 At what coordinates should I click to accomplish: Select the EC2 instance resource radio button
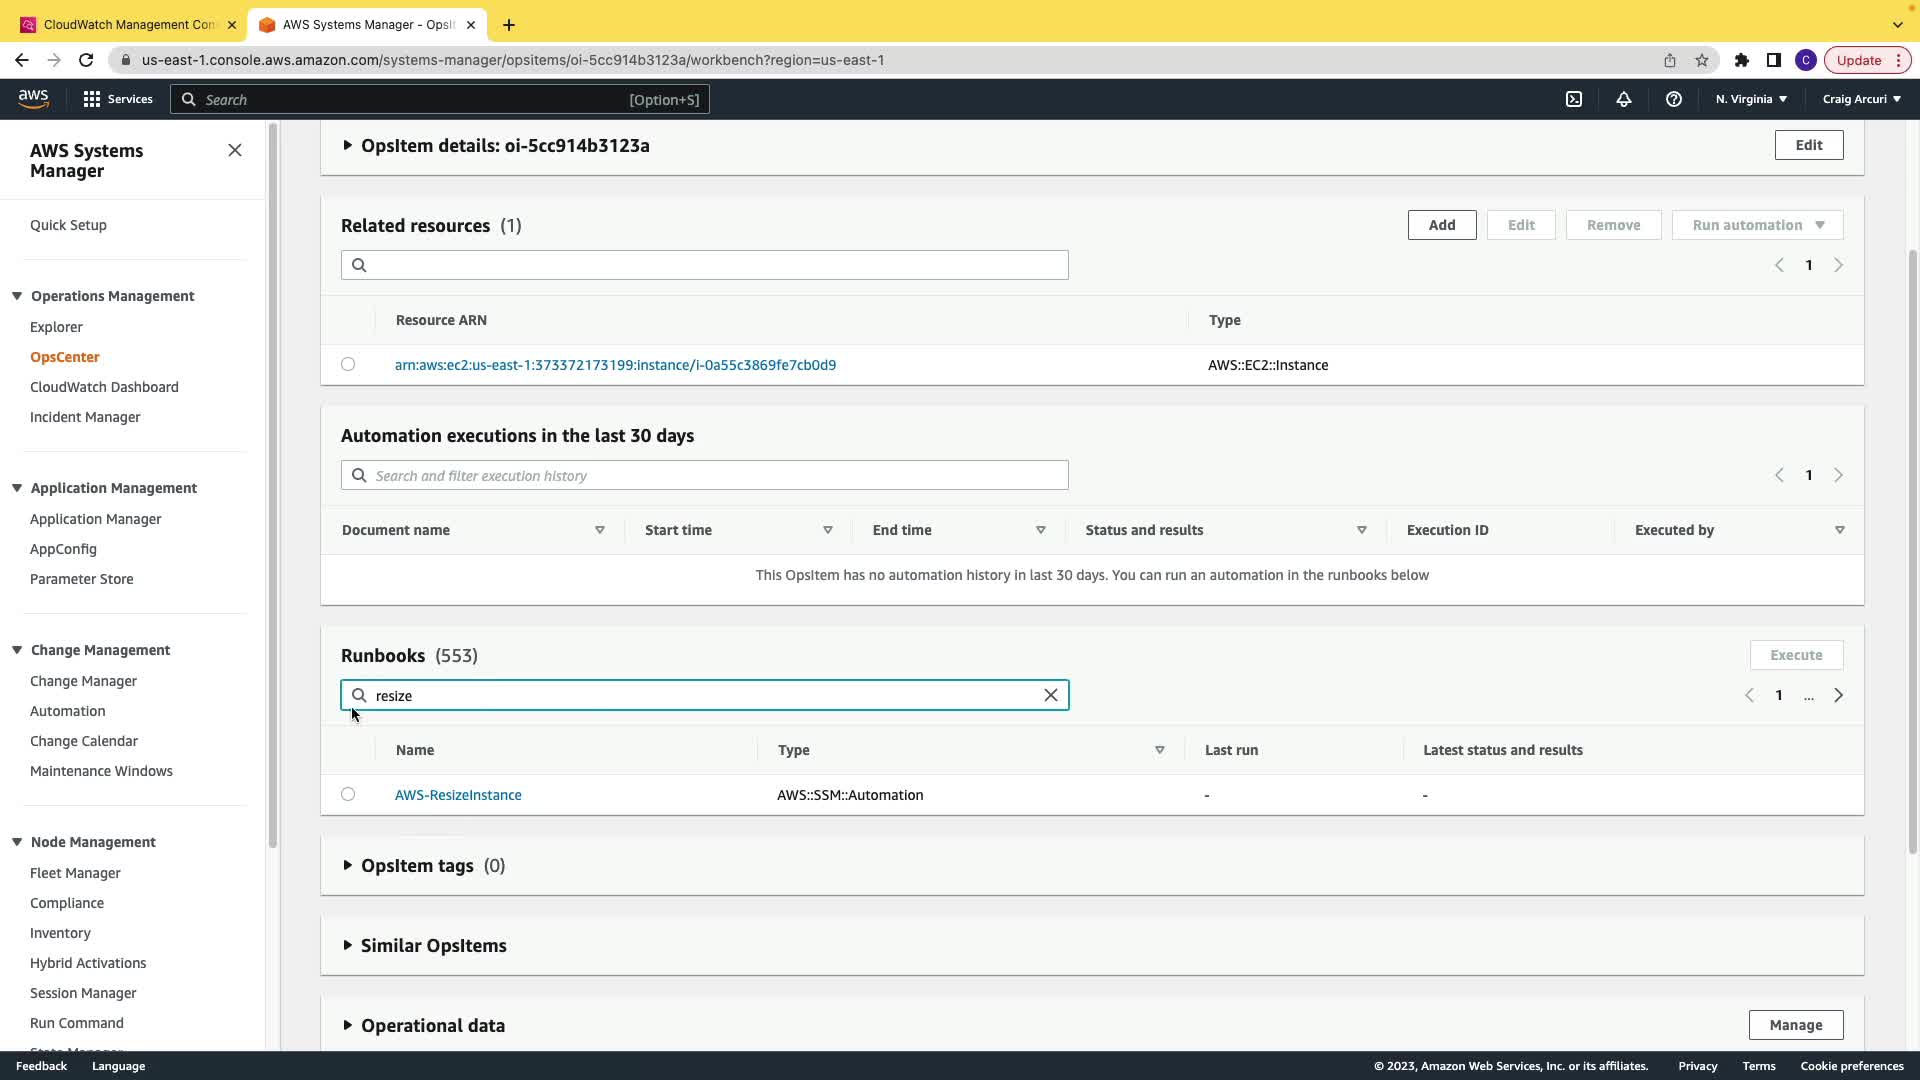point(348,364)
